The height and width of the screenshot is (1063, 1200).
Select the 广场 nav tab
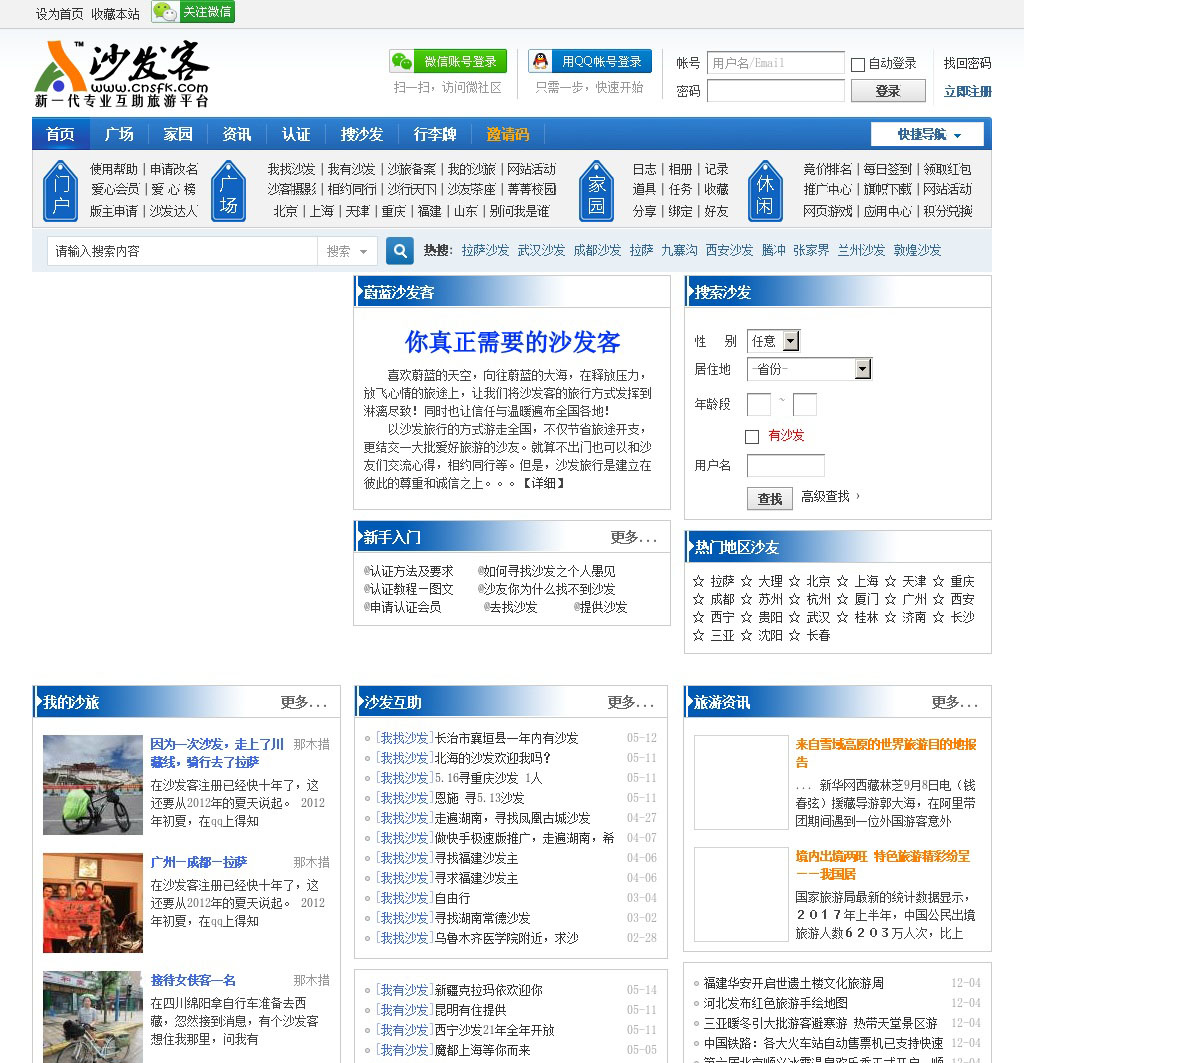(x=120, y=134)
